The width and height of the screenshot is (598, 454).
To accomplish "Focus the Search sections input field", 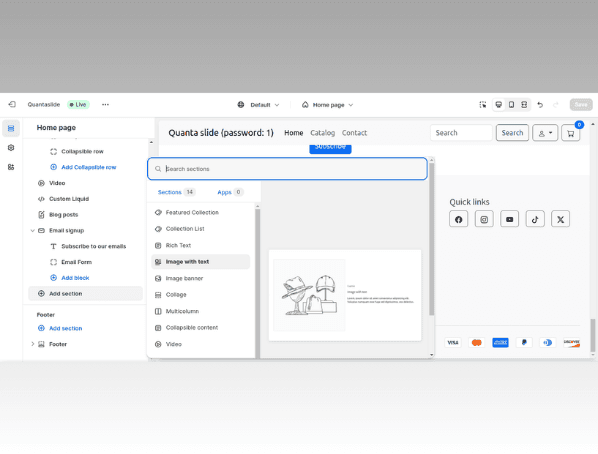I will [287, 169].
